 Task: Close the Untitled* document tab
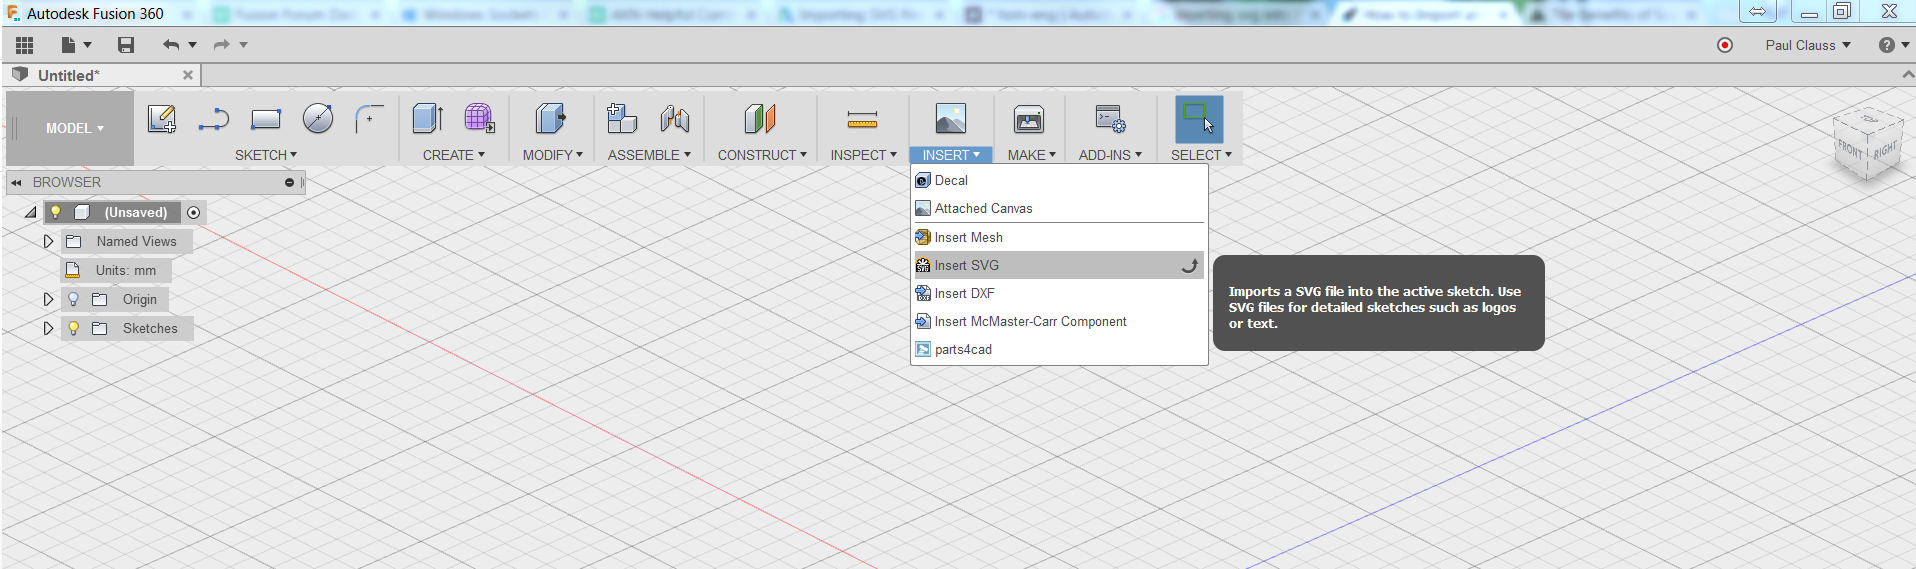[x=187, y=75]
